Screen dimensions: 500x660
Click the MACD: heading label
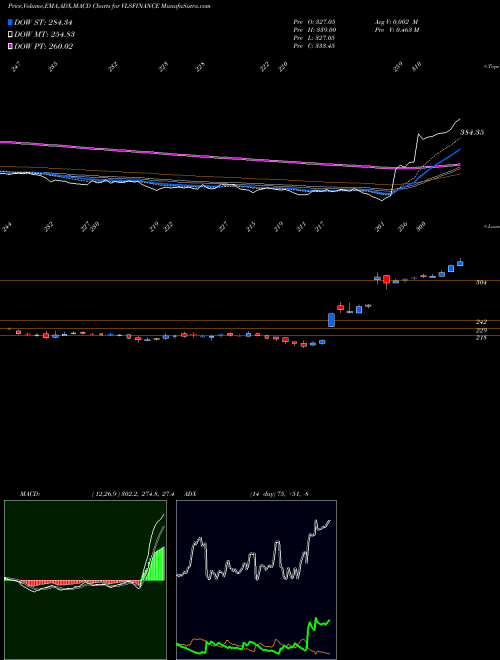click(x=30, y=494)
